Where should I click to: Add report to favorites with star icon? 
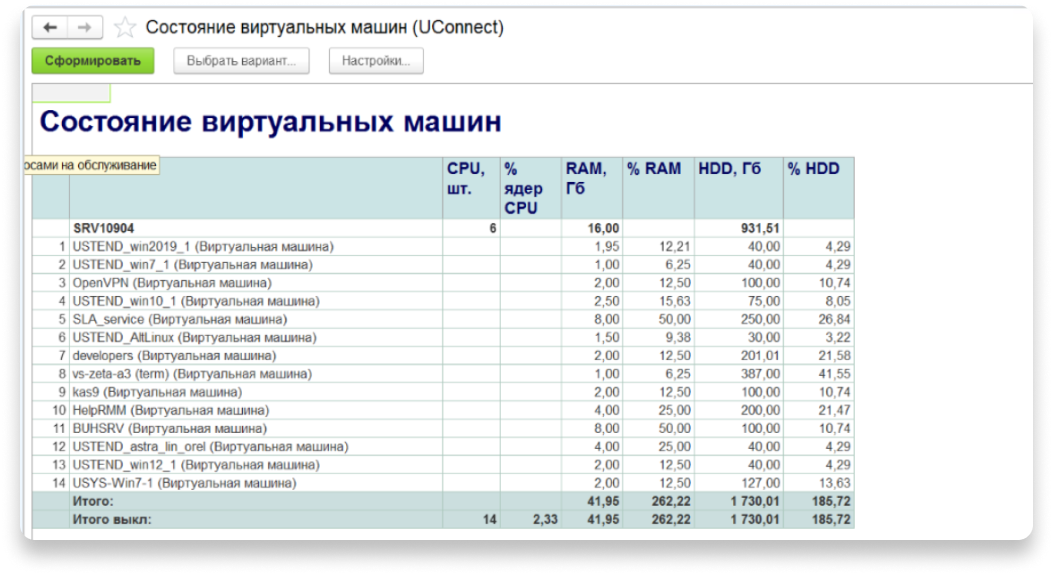click(x=125, y=28)
